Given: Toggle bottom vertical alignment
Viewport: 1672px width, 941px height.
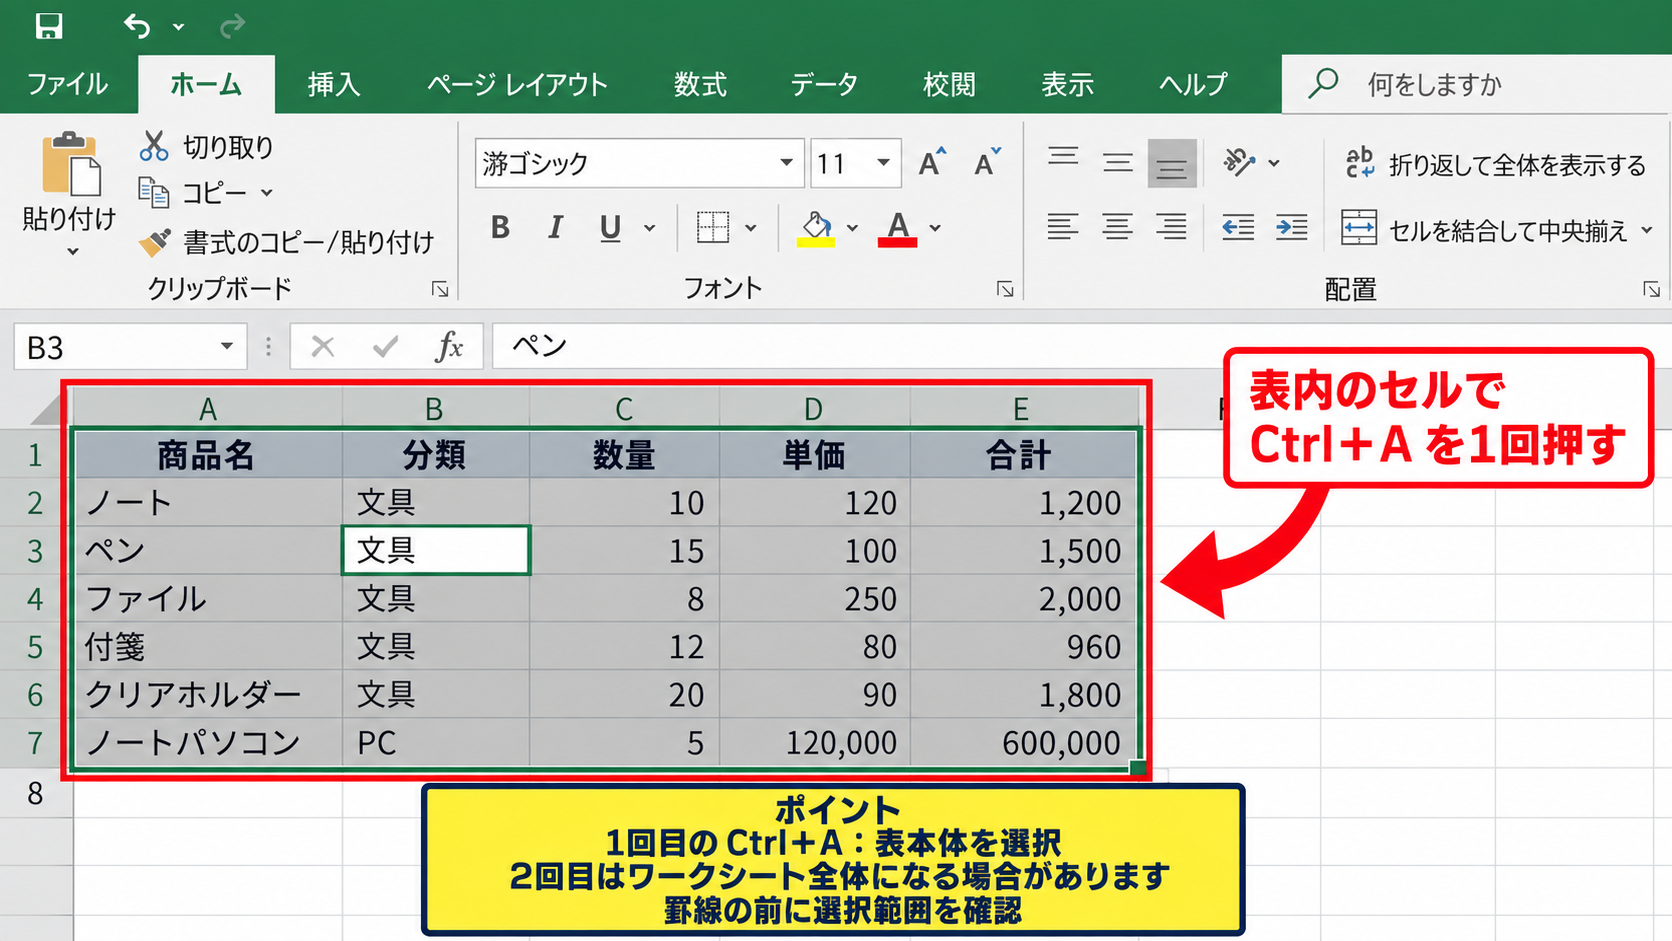Looking at the screenshot, I should coord(1172,163).
